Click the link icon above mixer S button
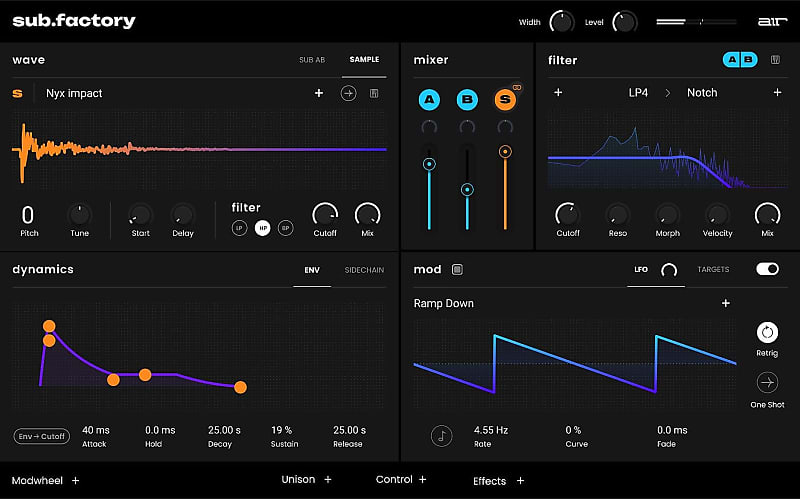Viewport: 800px width, 499px height. (x=517, y=88)
